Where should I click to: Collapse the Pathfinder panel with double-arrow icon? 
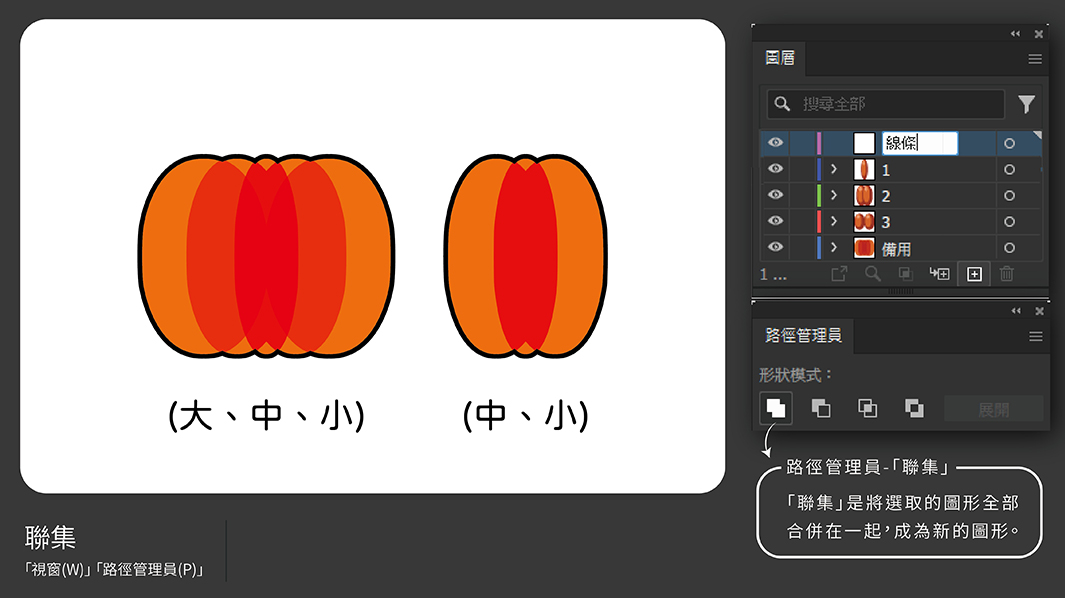1016,311
